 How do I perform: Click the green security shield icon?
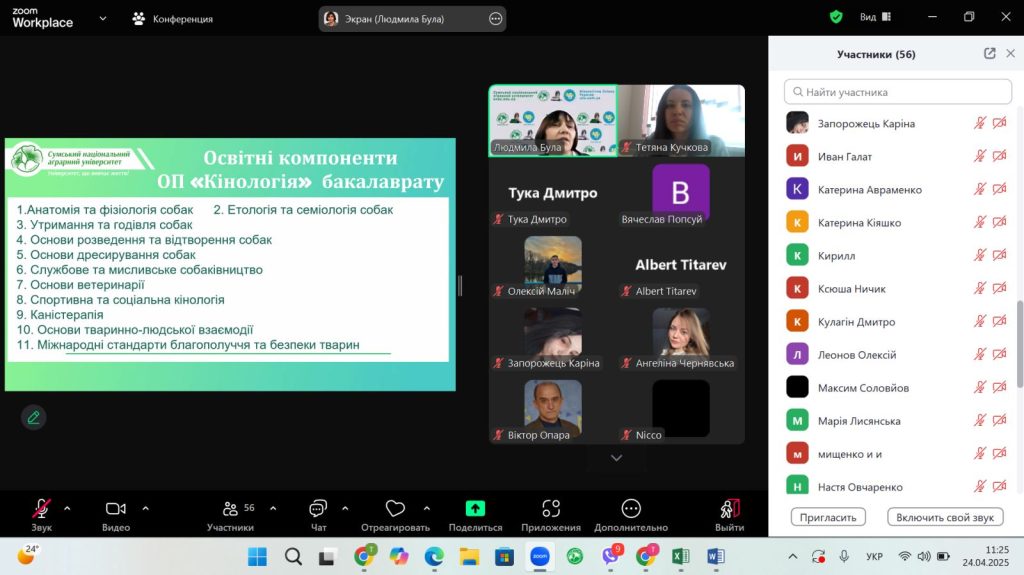(x=836, y=17)
